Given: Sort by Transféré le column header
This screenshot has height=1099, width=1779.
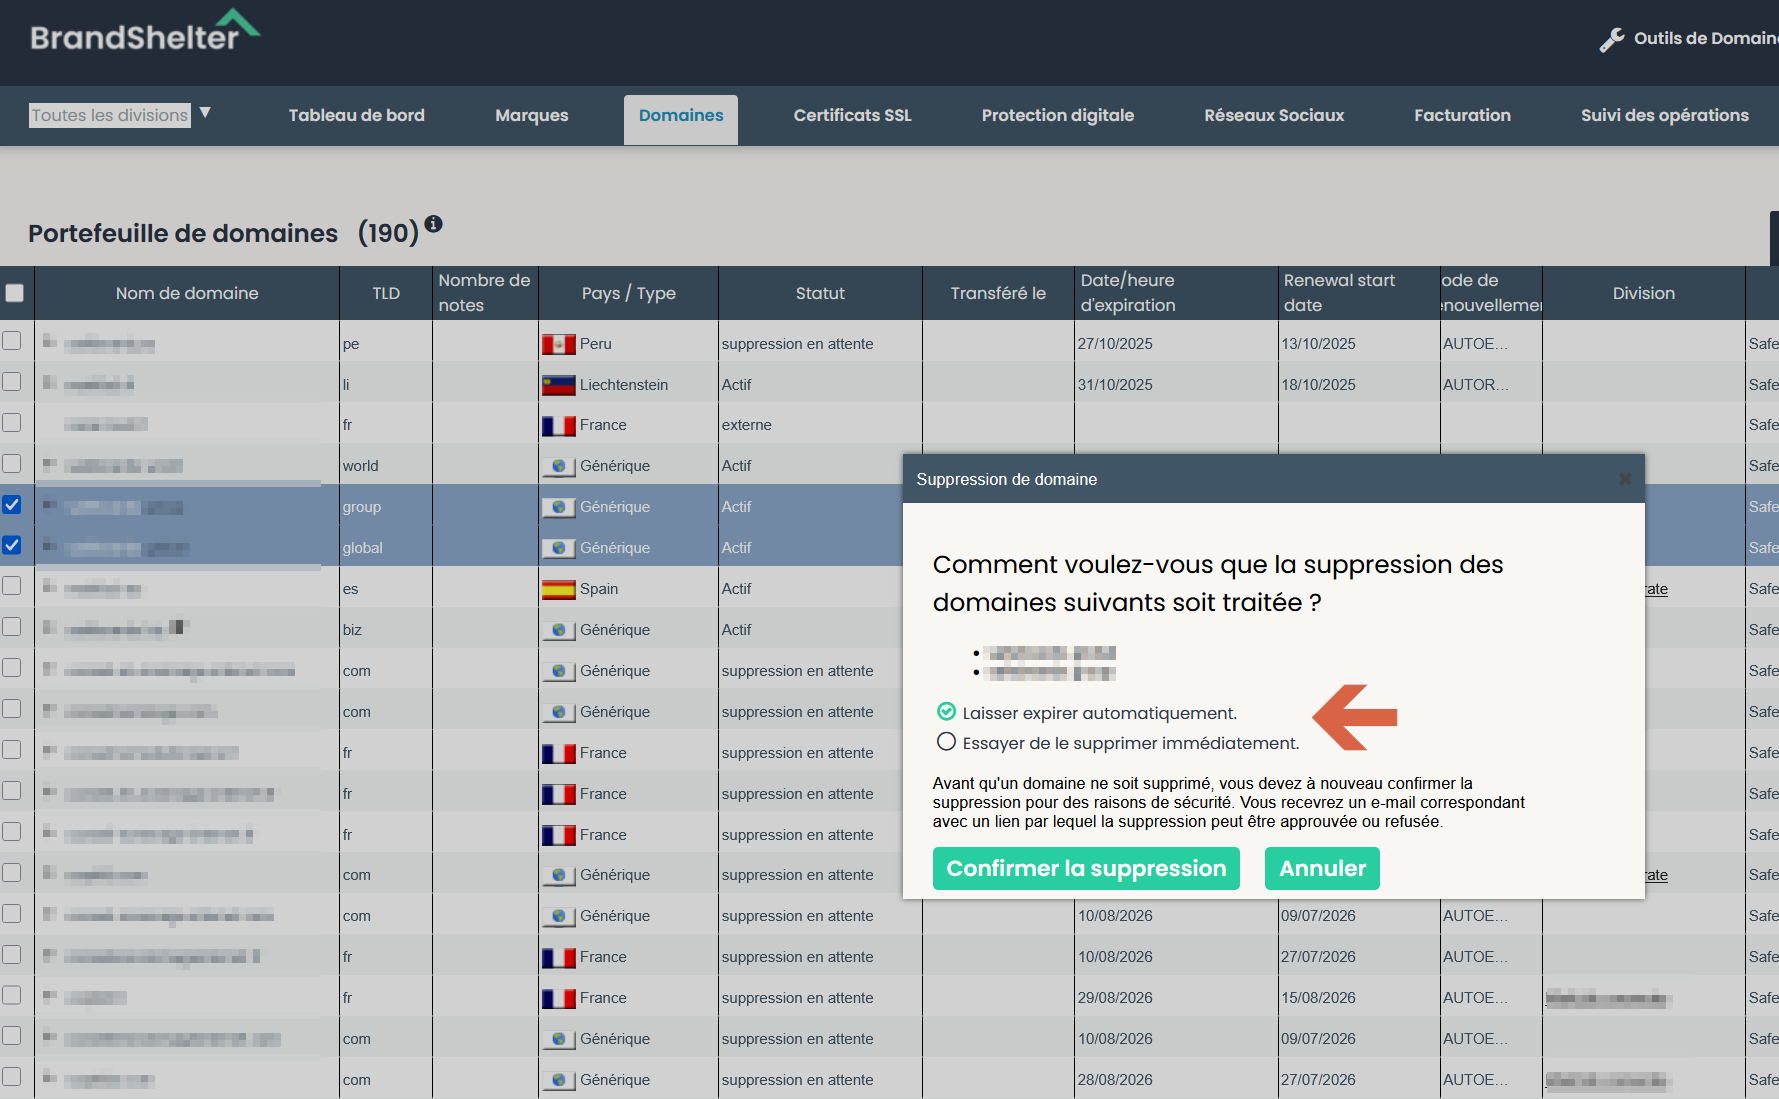Looking at the screenshot, I should coord(998,293).
